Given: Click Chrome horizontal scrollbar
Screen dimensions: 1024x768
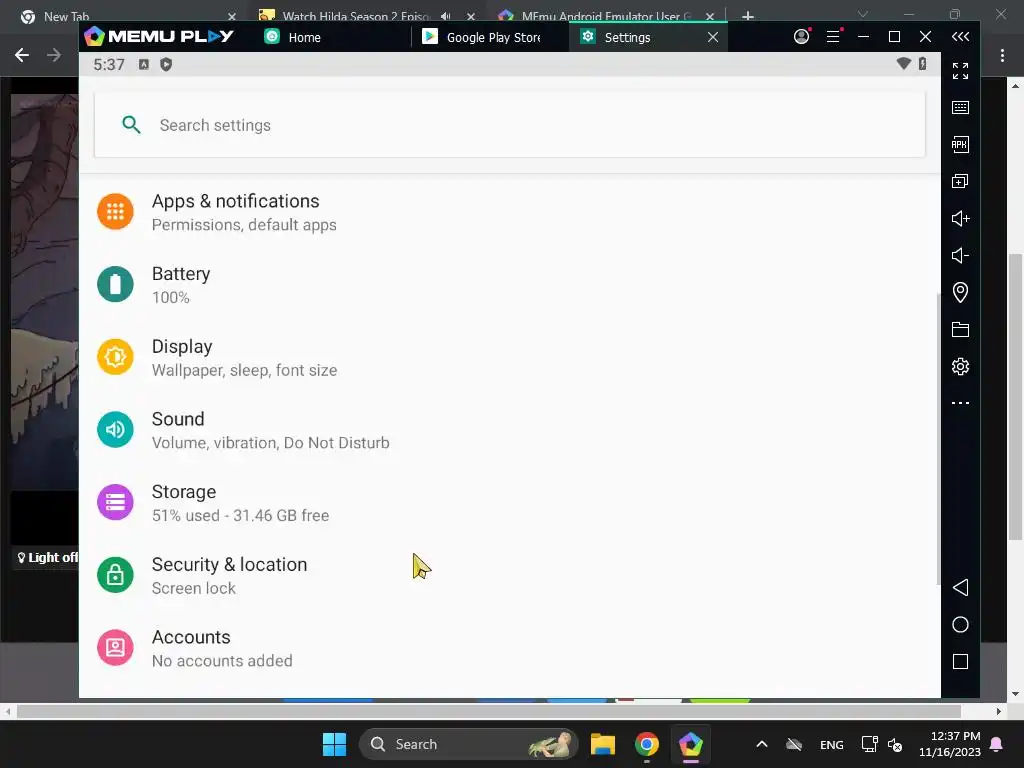Looking at the screenshot, I should [x=488, y=711].
